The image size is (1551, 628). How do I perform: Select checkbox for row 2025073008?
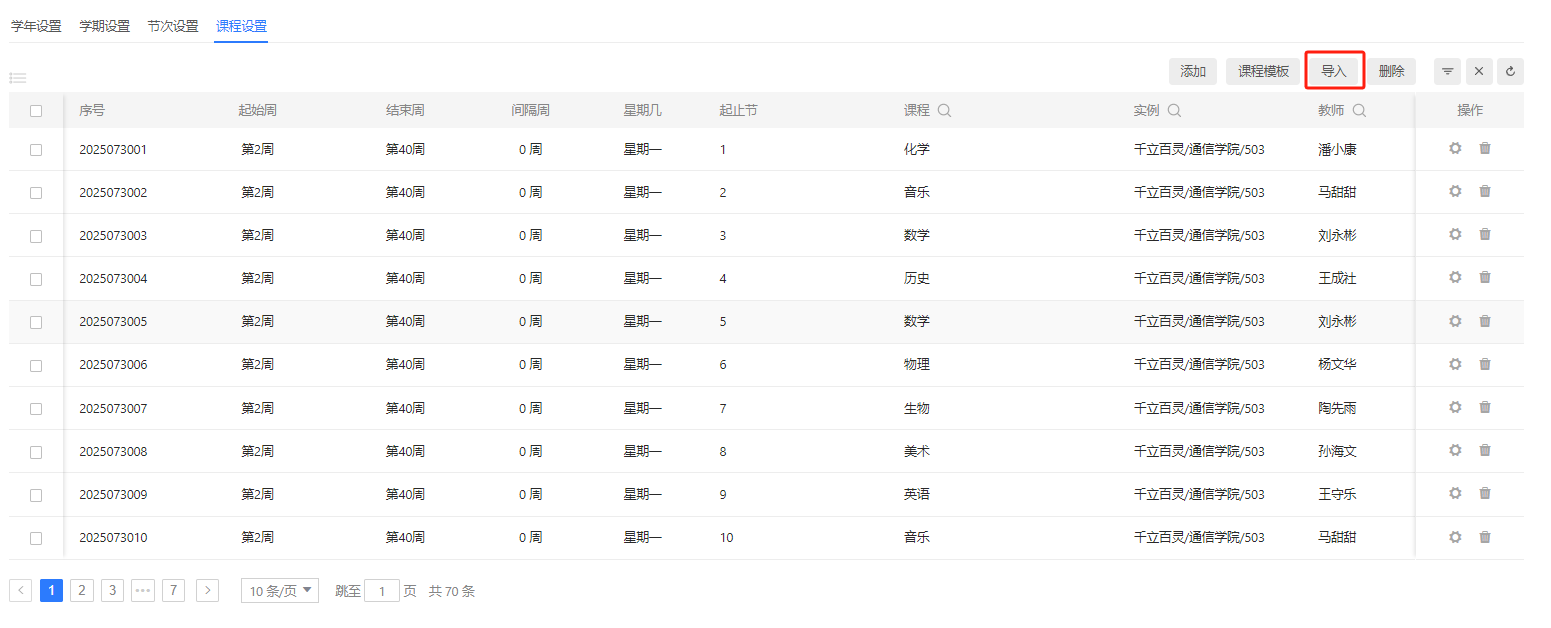pos(36,452)
